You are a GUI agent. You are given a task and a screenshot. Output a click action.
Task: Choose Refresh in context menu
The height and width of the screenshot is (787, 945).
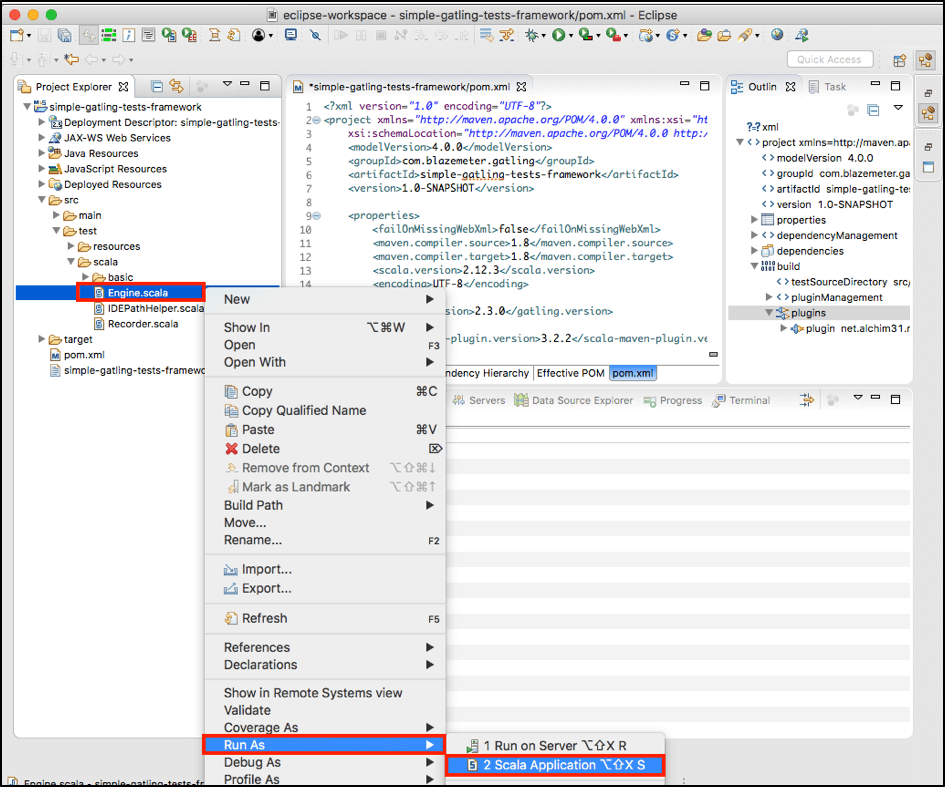pyautogui.click(x=325, y=618)
